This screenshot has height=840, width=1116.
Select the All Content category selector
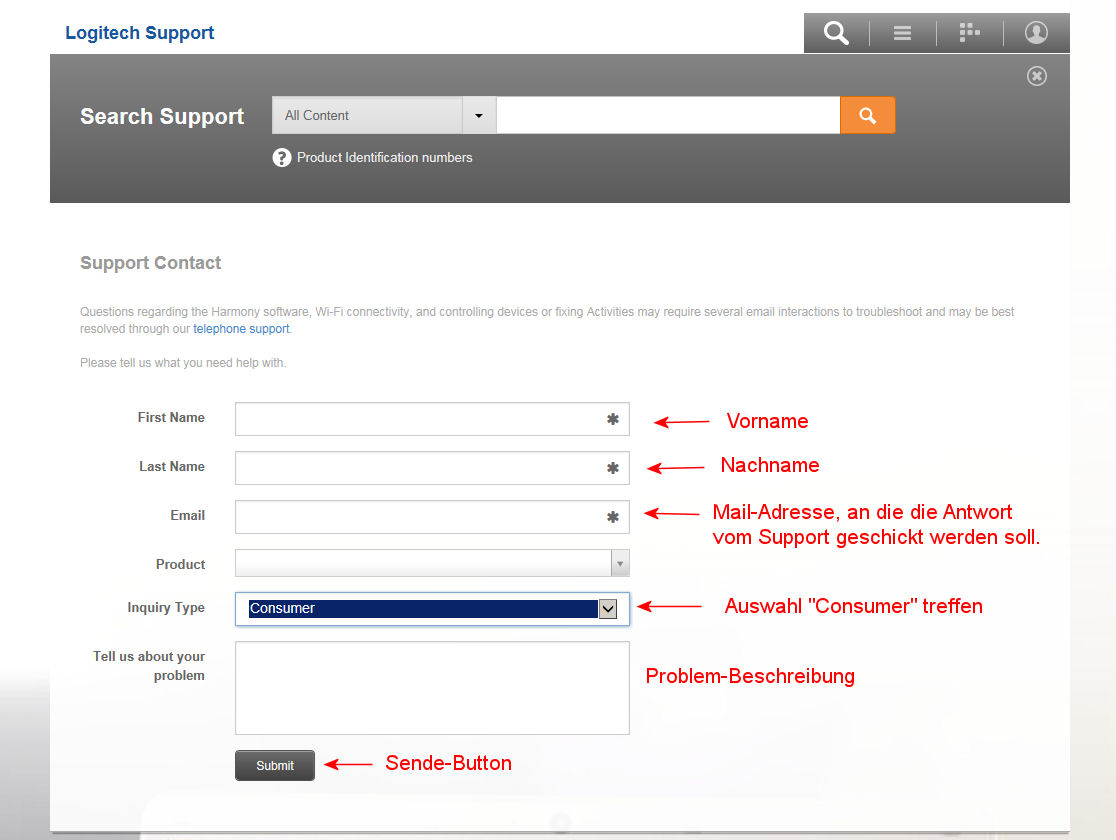367,115
